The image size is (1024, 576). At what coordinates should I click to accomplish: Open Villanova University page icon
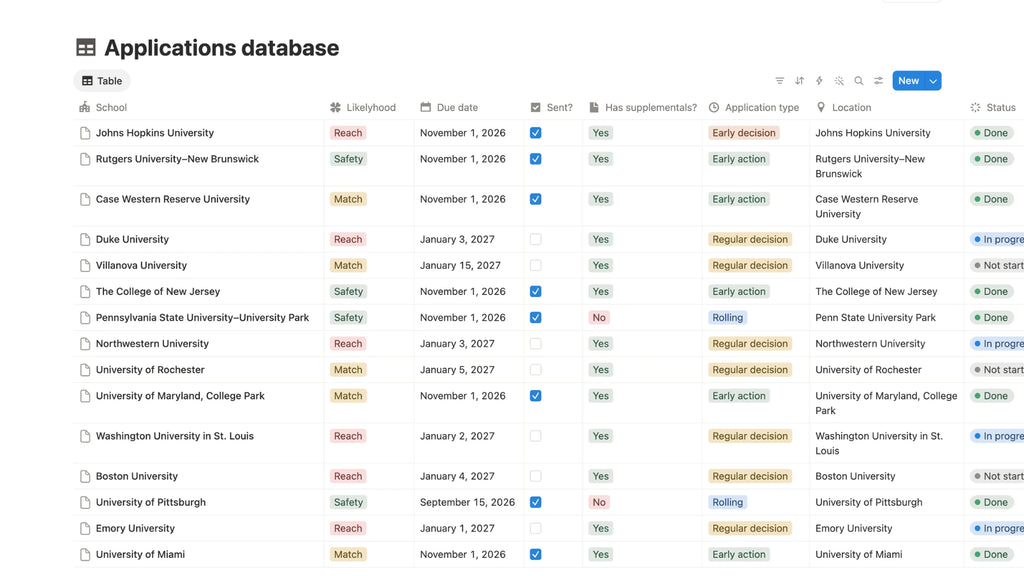[x=85, y=266]
